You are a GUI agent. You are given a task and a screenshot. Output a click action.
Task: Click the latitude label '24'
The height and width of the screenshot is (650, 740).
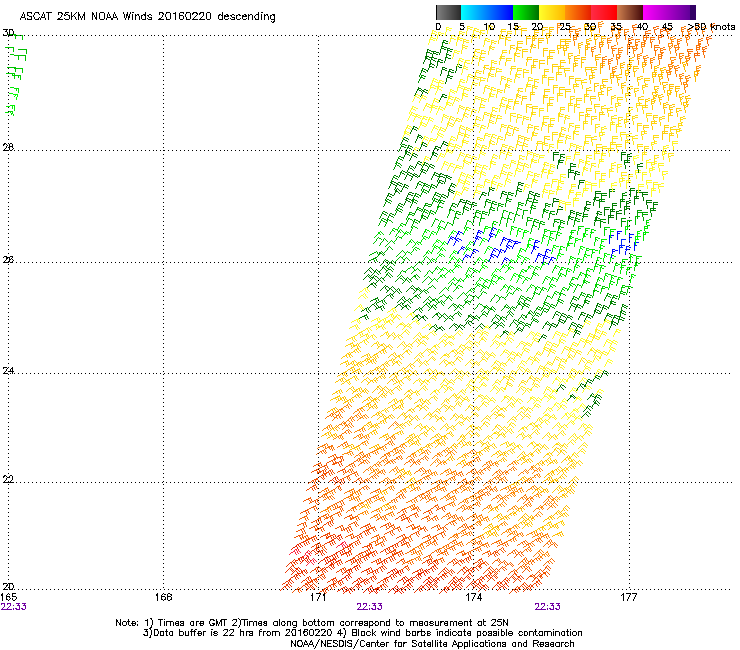click(x=8, y=371)
